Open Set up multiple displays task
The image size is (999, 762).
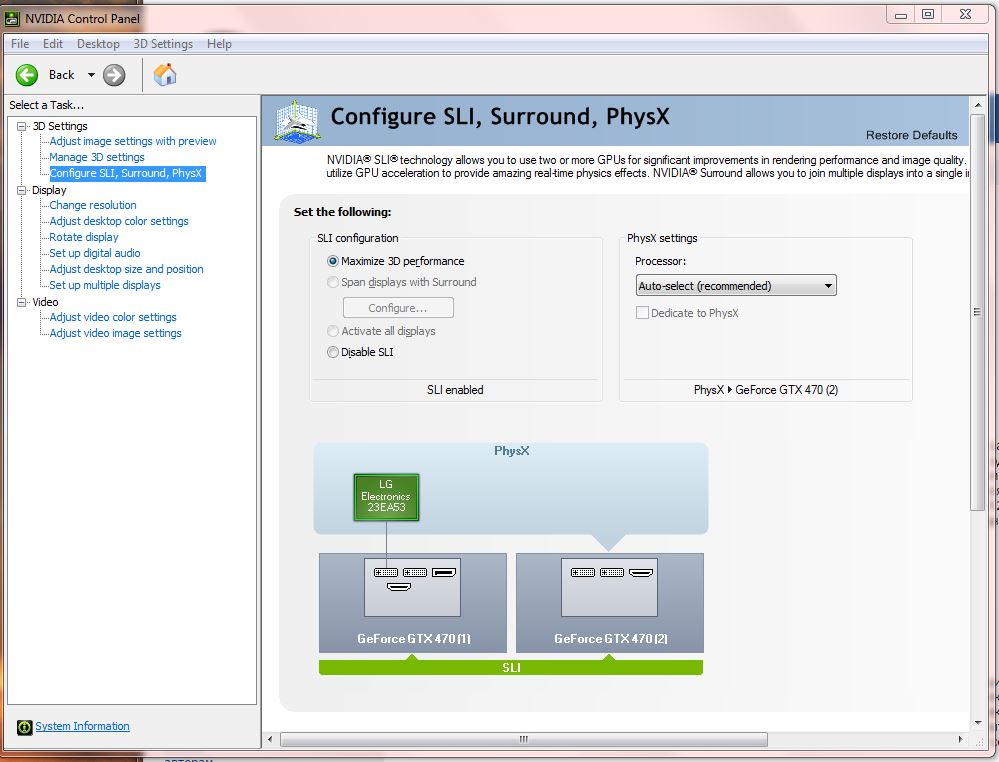[105, 285]
